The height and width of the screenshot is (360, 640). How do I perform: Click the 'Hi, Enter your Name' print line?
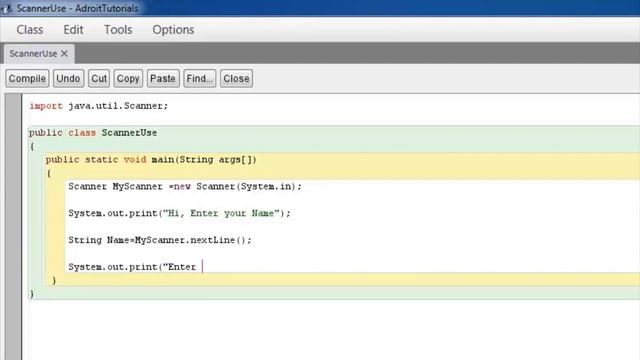pos(180,213)
